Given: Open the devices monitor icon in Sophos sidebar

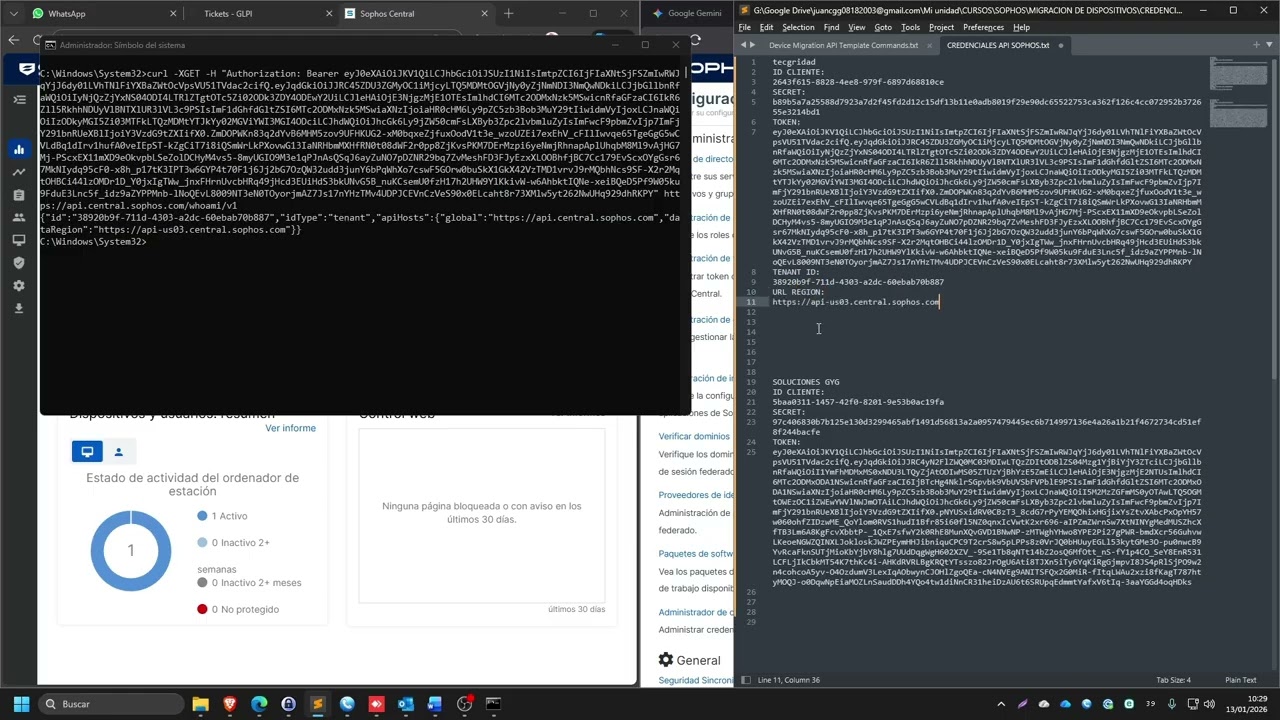Looking at the screenshot, I should 19,240.
